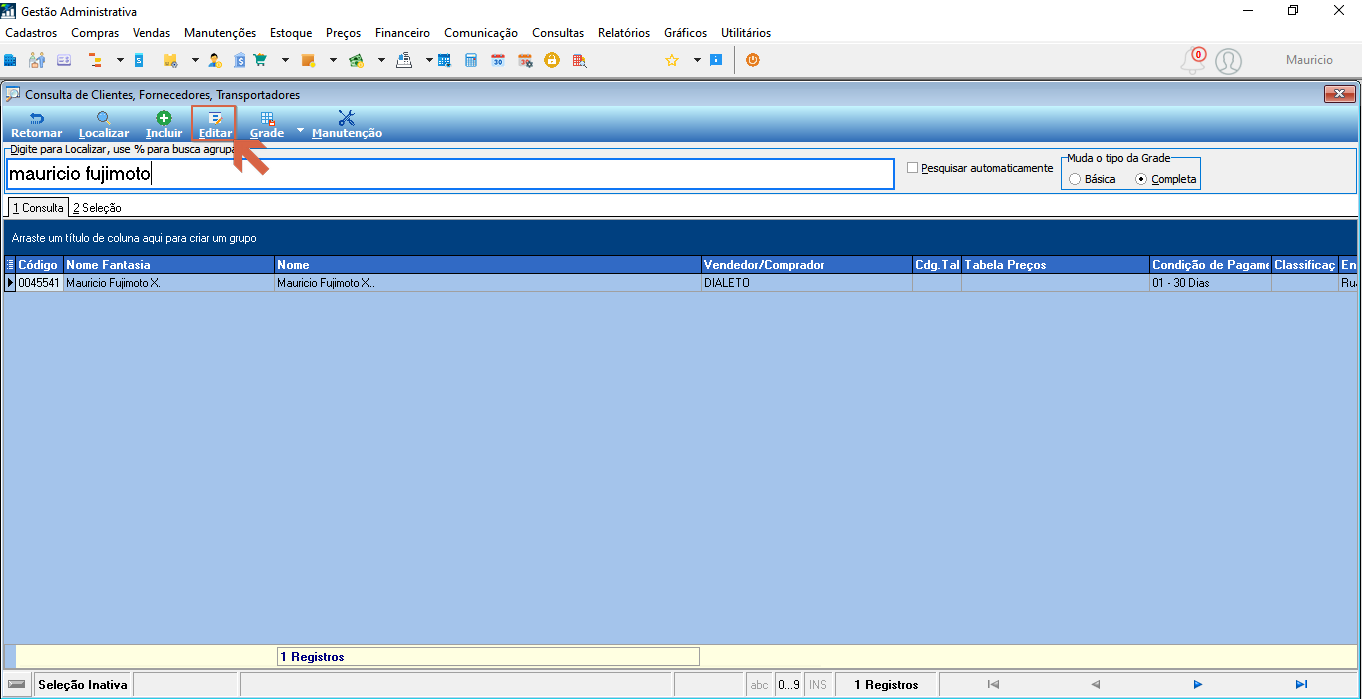Click the green shopping cart icon
Image resolution: width=1362 pixels, height=699 pixels.
click(261, 60)
